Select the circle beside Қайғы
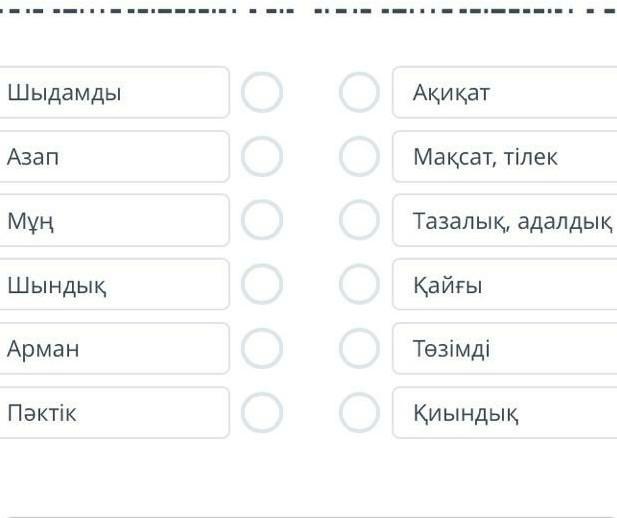Screen dimensions: 617x518 (360, 285)
